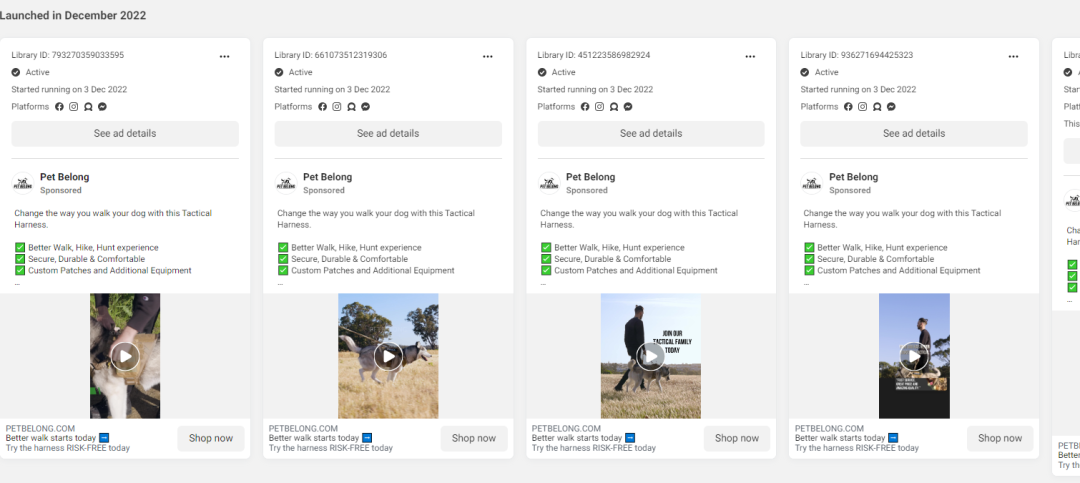Open three-dot menu for ad 661073512319306
1080x483 pixels.
pos(488,56)
